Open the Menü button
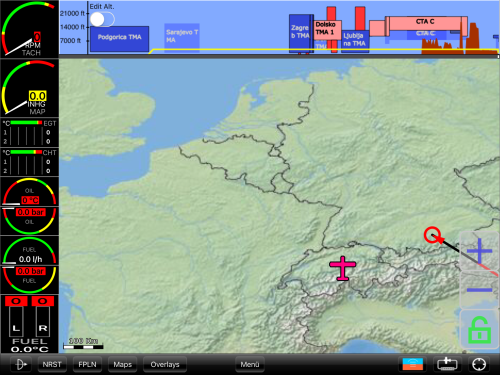 [250, 364]
